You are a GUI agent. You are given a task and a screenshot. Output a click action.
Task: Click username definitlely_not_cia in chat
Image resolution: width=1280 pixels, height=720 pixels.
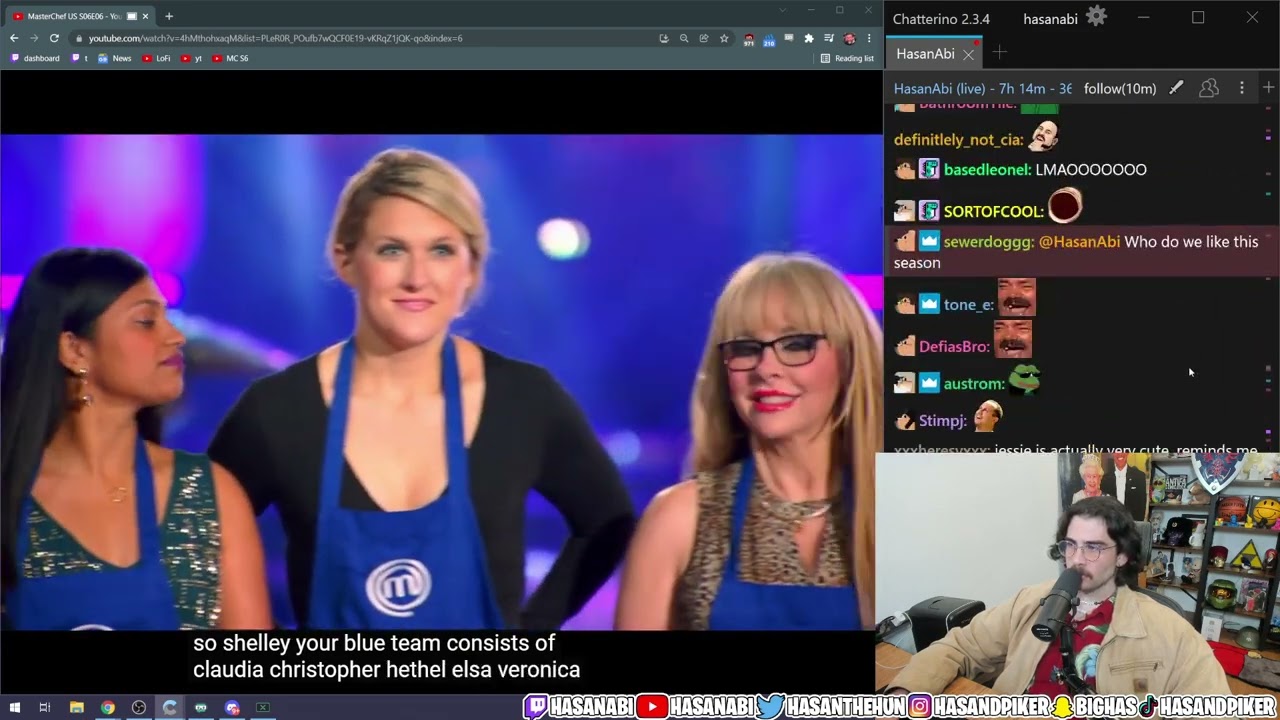point(958,140)
